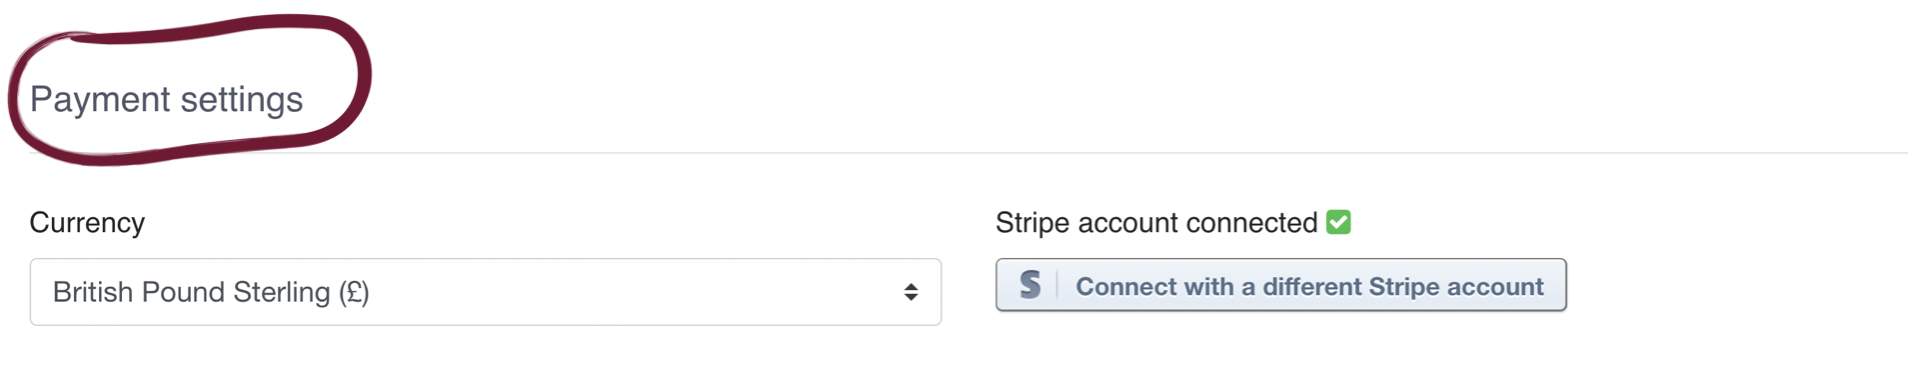Click the up-down arrows in the currency selector
The image size is (1932, 380).
coord(910,292)
